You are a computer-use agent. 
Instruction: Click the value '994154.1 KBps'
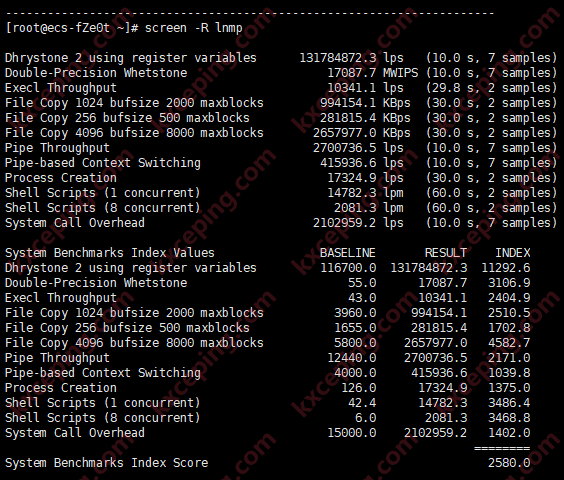tap(365, 103)
